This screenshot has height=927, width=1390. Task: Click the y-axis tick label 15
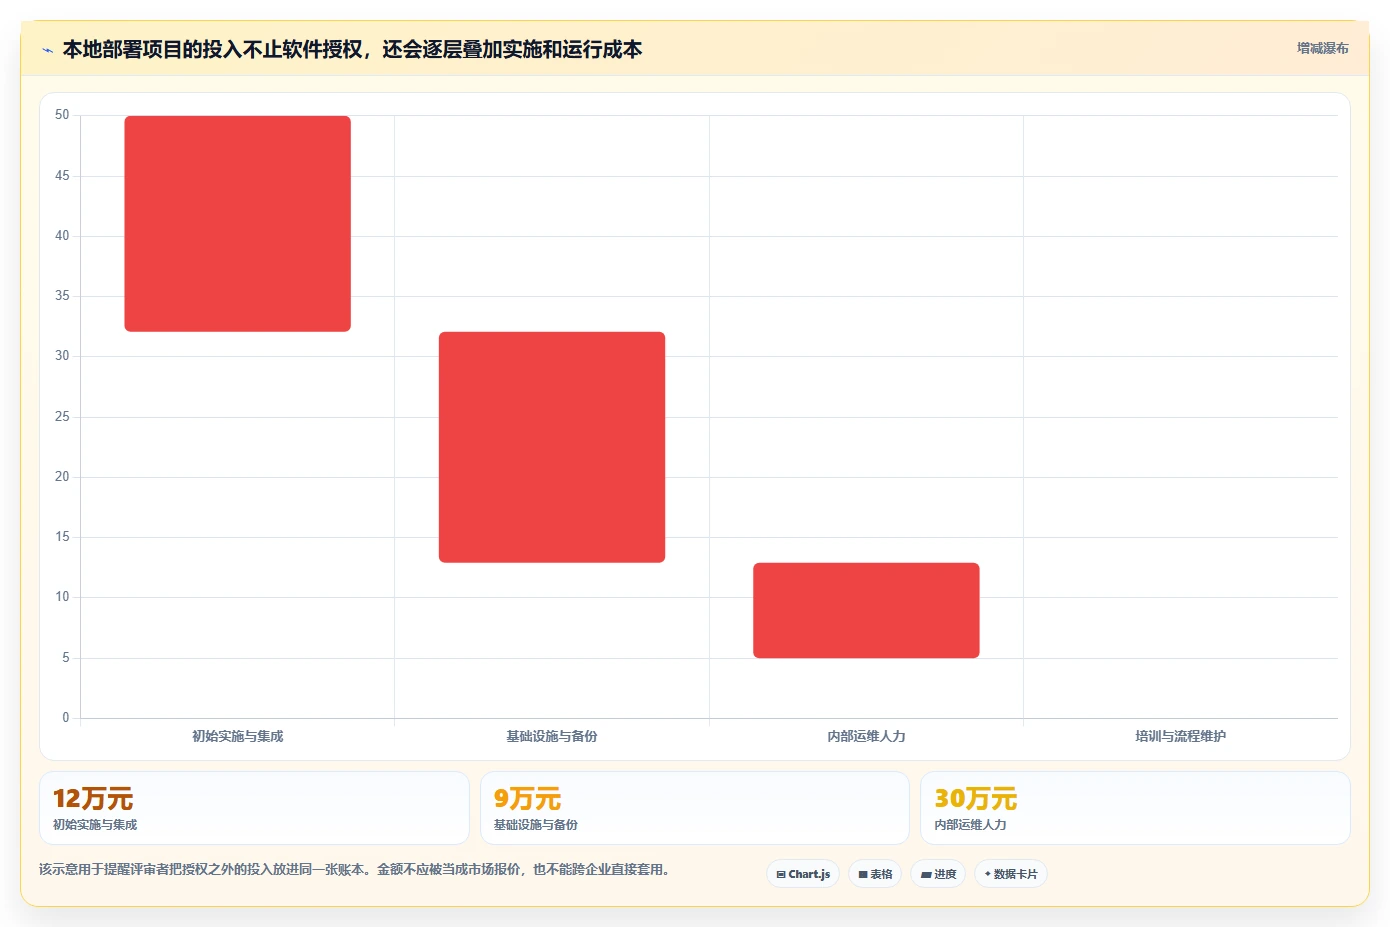tap(62, 537)
